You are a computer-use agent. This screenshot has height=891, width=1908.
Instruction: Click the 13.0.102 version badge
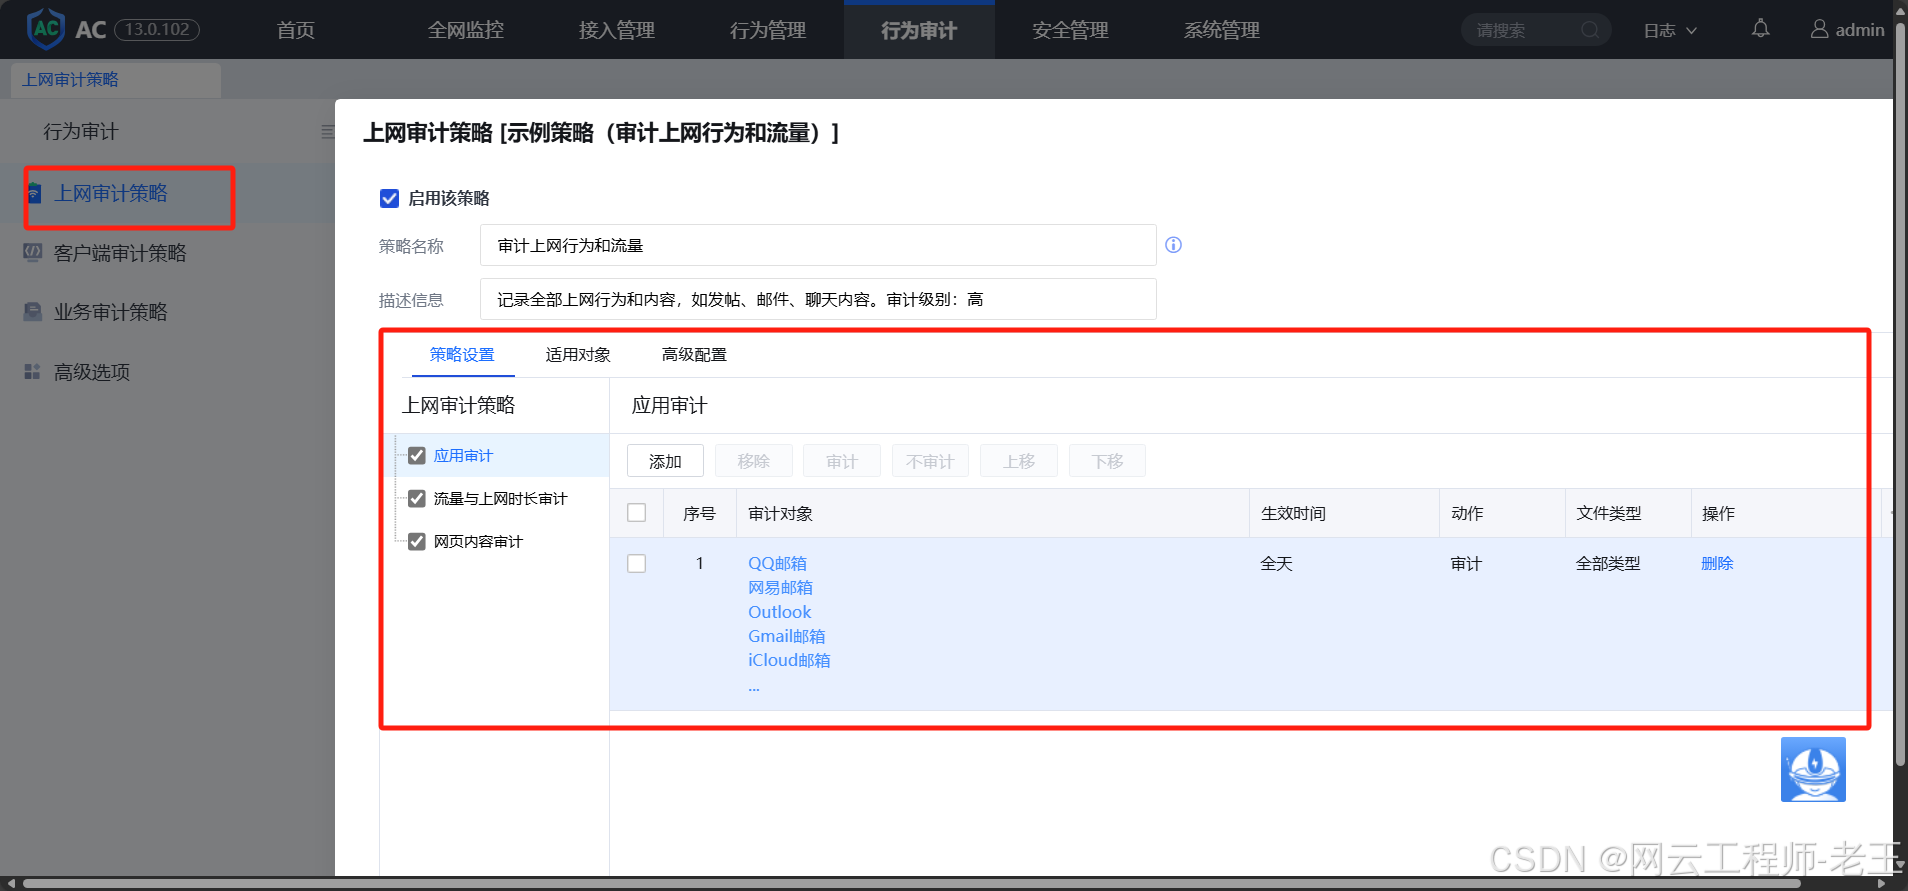coord(157,29)
